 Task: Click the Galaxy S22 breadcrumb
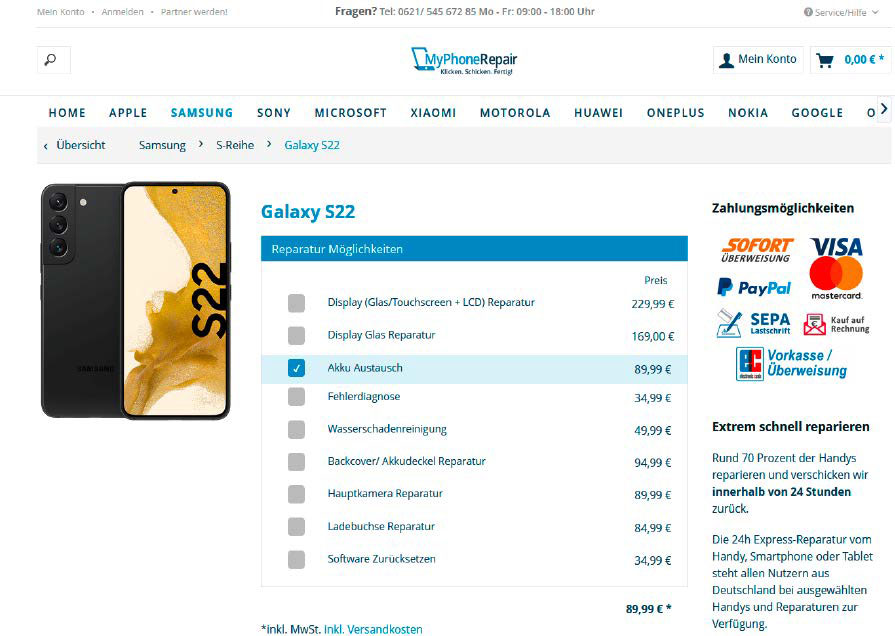(312, 145)
